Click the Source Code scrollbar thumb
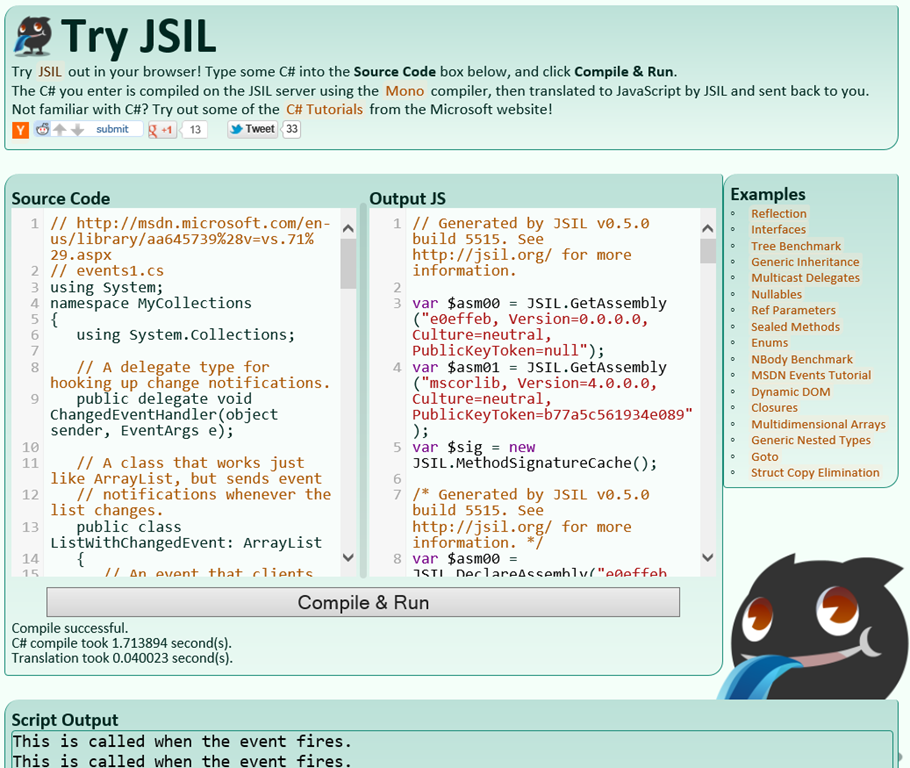The height and width of the screenshot is (768, 910). coord(348,264)
